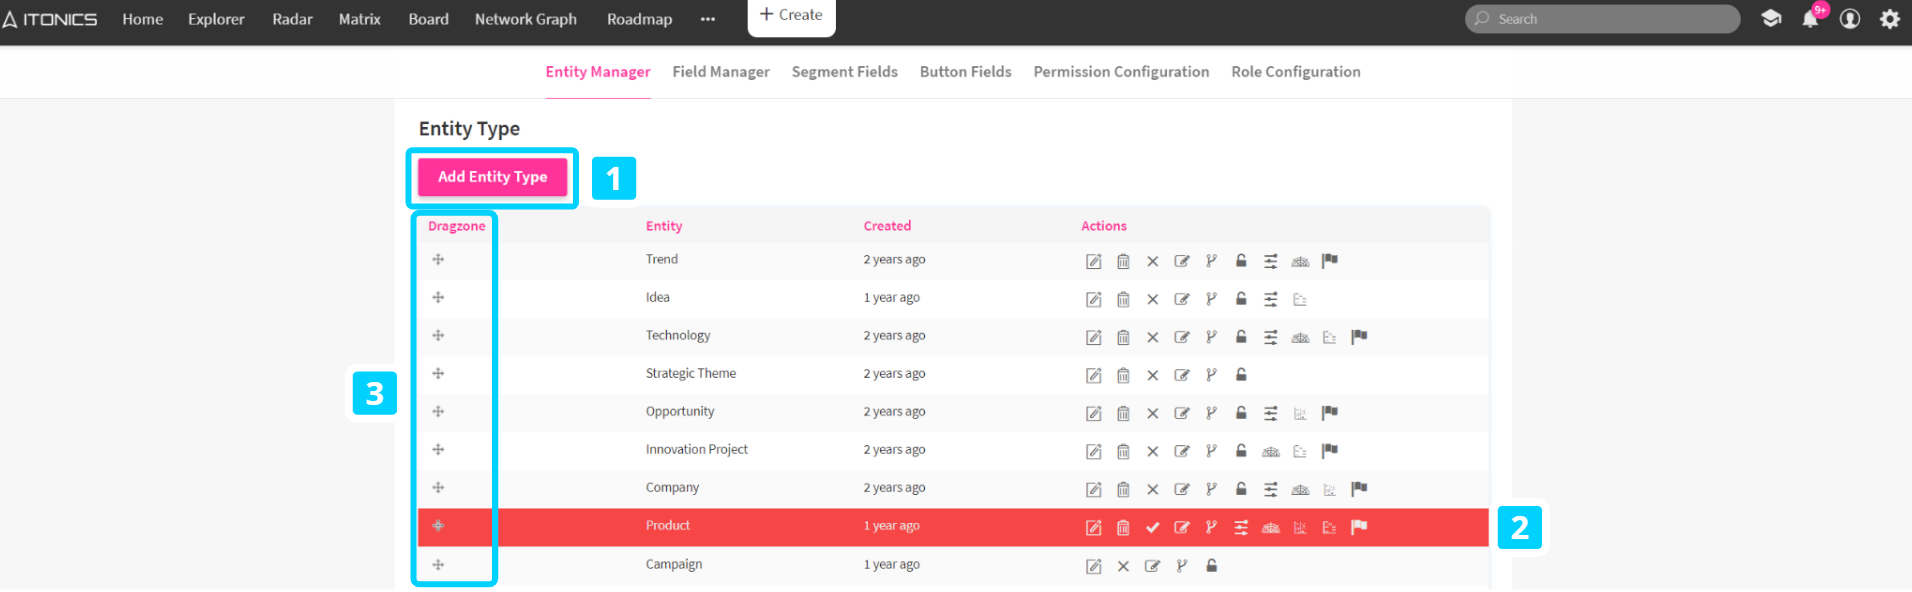The height and width of the screenshot is (592, 1912).
Task: Open the notifications bell
Action: (x=1810, y=19)
